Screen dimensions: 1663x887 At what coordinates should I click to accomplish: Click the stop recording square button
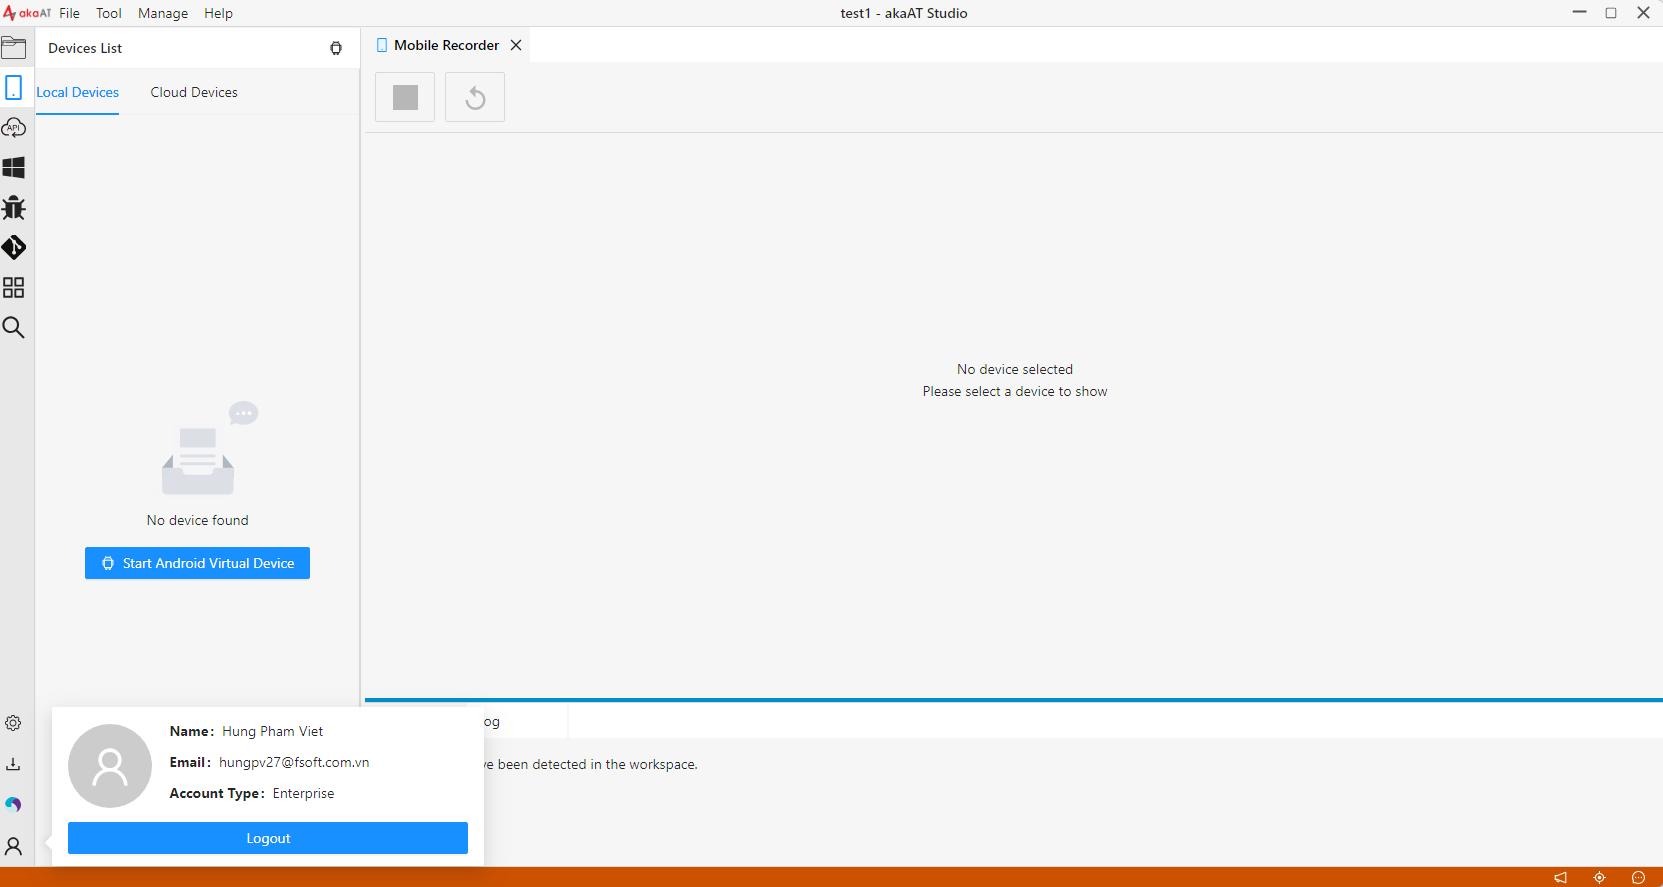[405, 97]
